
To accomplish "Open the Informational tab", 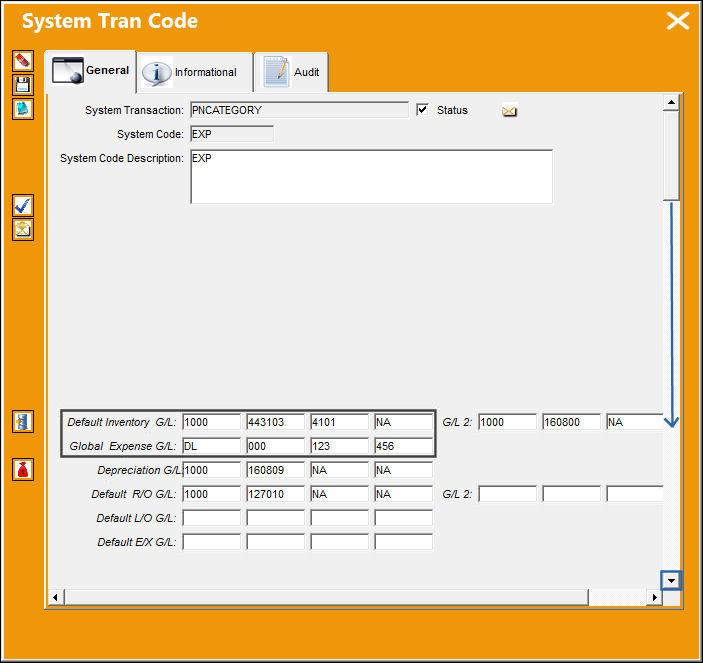I will click(x=195, y=72).
